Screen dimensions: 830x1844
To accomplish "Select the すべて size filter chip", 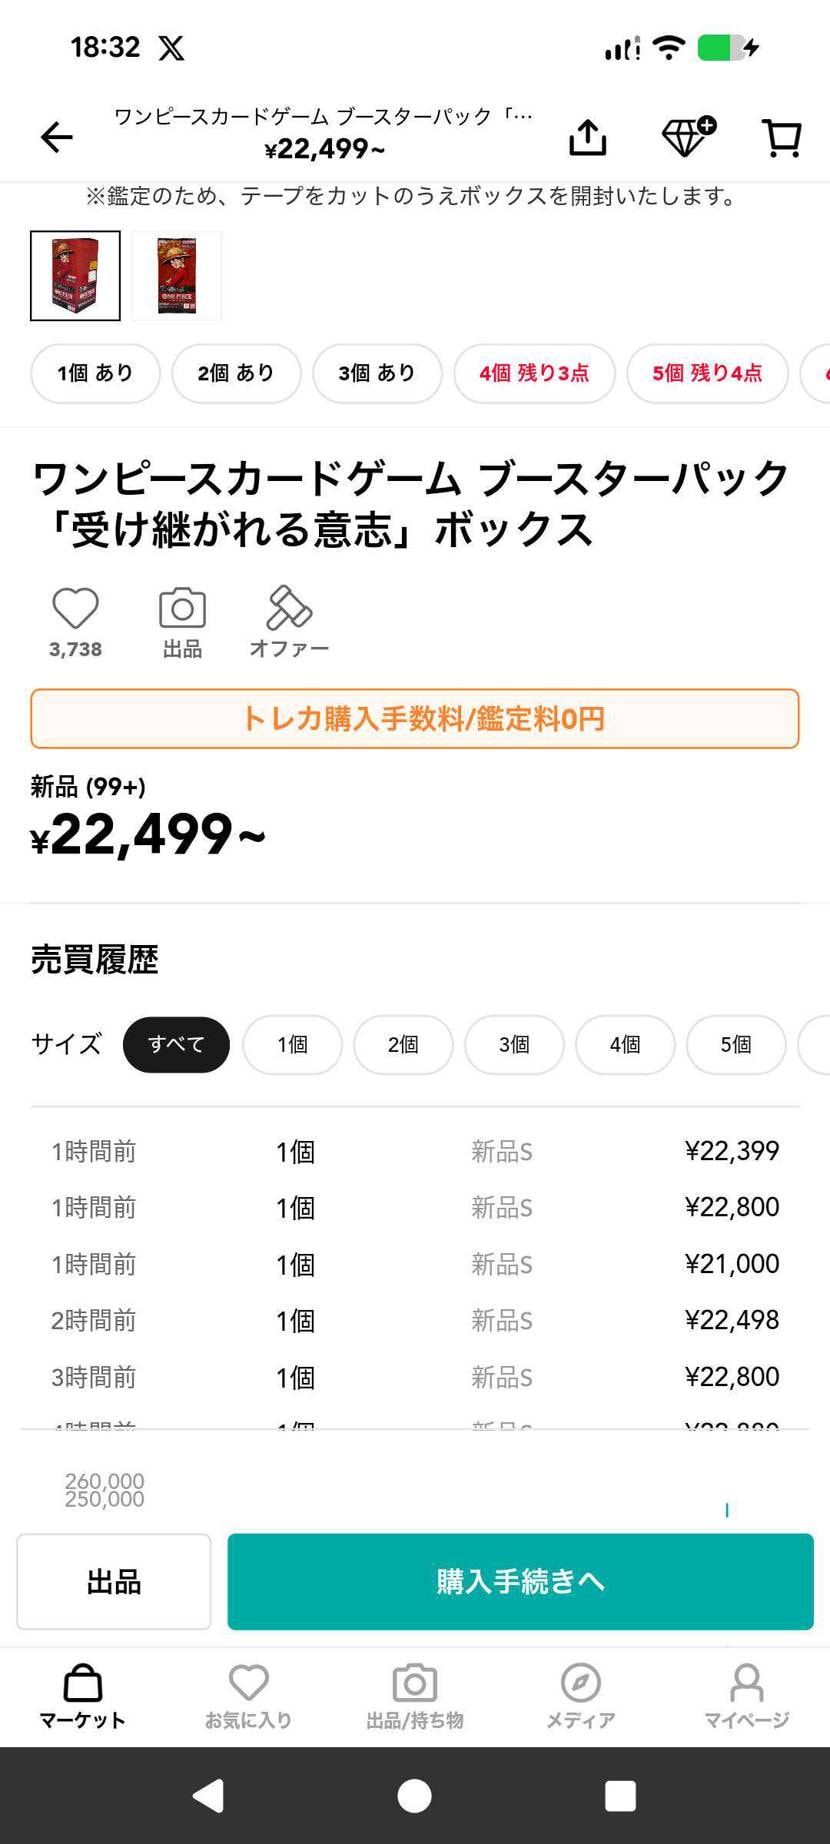I will click(x=175, y=1044).
